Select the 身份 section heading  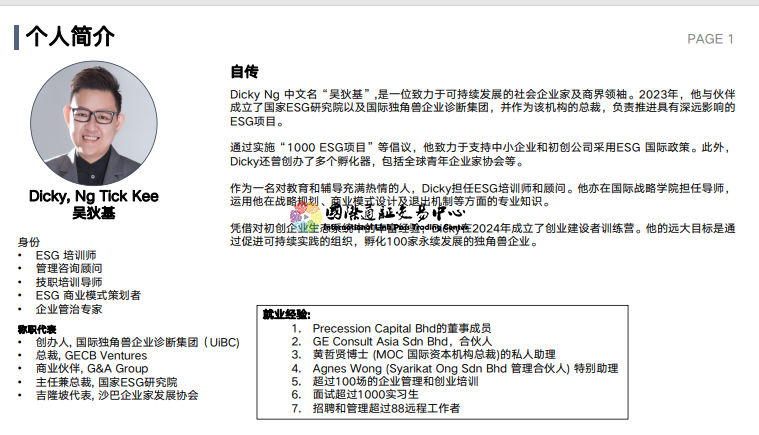[29, 242]
